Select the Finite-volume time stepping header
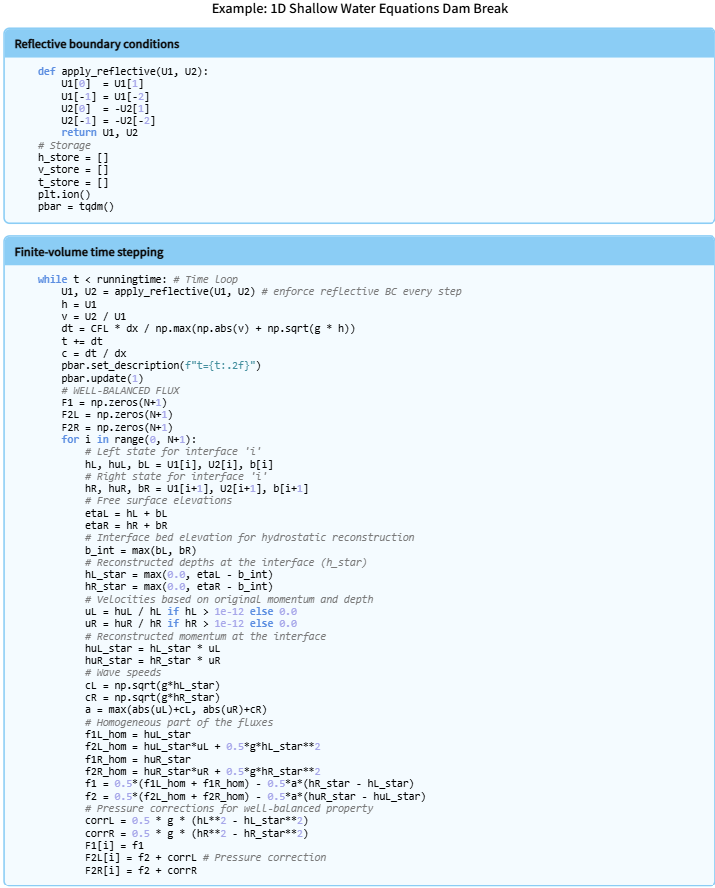Image resolution: width=715 pixels, height=888 pixels. coord(89,252)
